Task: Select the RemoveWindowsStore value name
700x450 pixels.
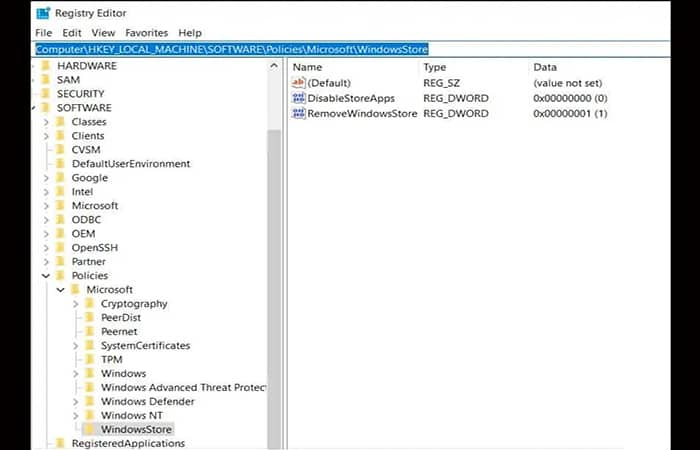Action: [x=362, y=113]
